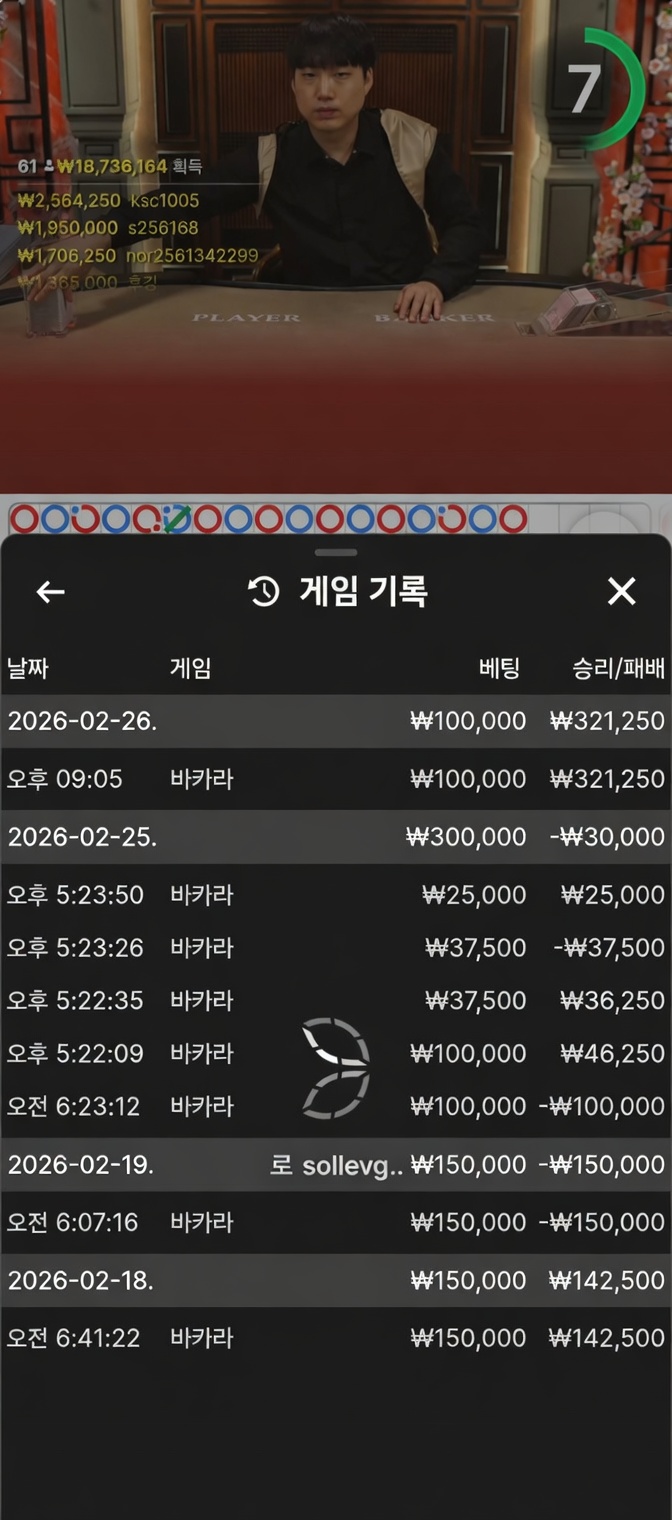
Task: Collapse the 2026-02-25 date group
Action: 336,837
